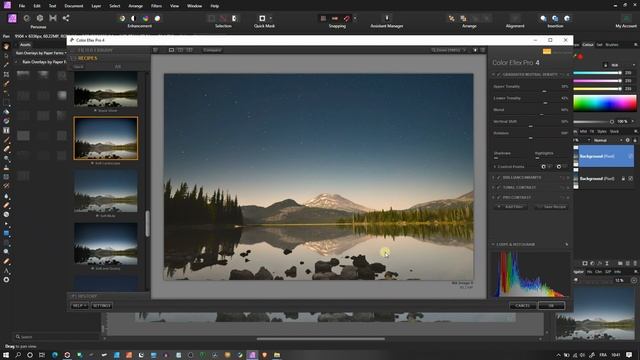Click the Settings button in Color Efex
The width and height of the screenshot is (640, 360).
coord(102,306)
